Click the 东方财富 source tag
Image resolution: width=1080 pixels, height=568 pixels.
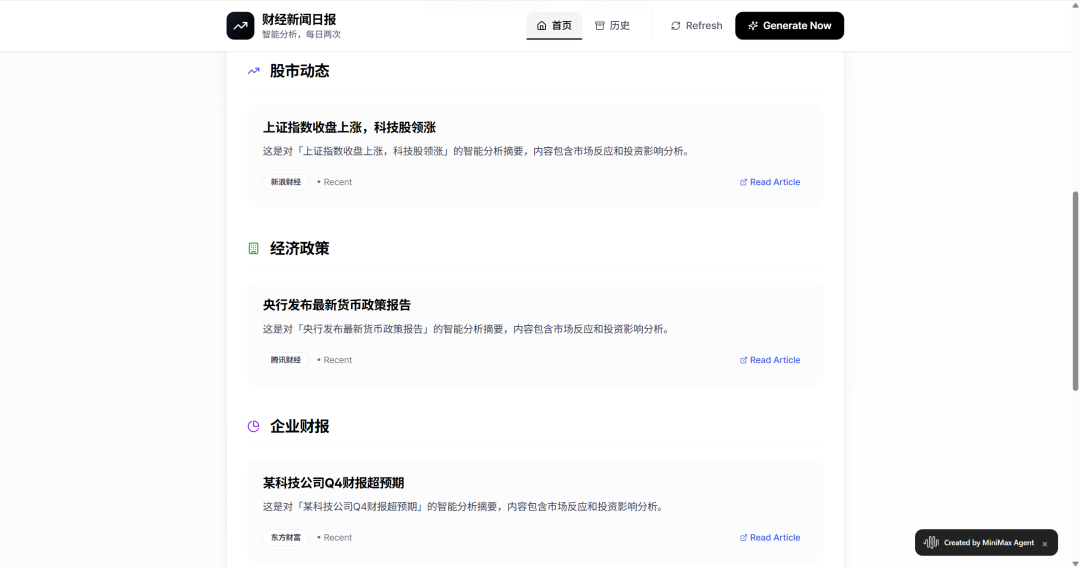click(286, 537)
